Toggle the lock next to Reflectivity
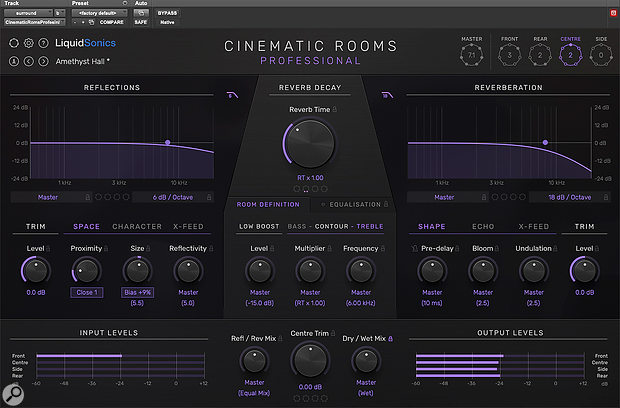620x408 pixels. (x=211, y=249)
